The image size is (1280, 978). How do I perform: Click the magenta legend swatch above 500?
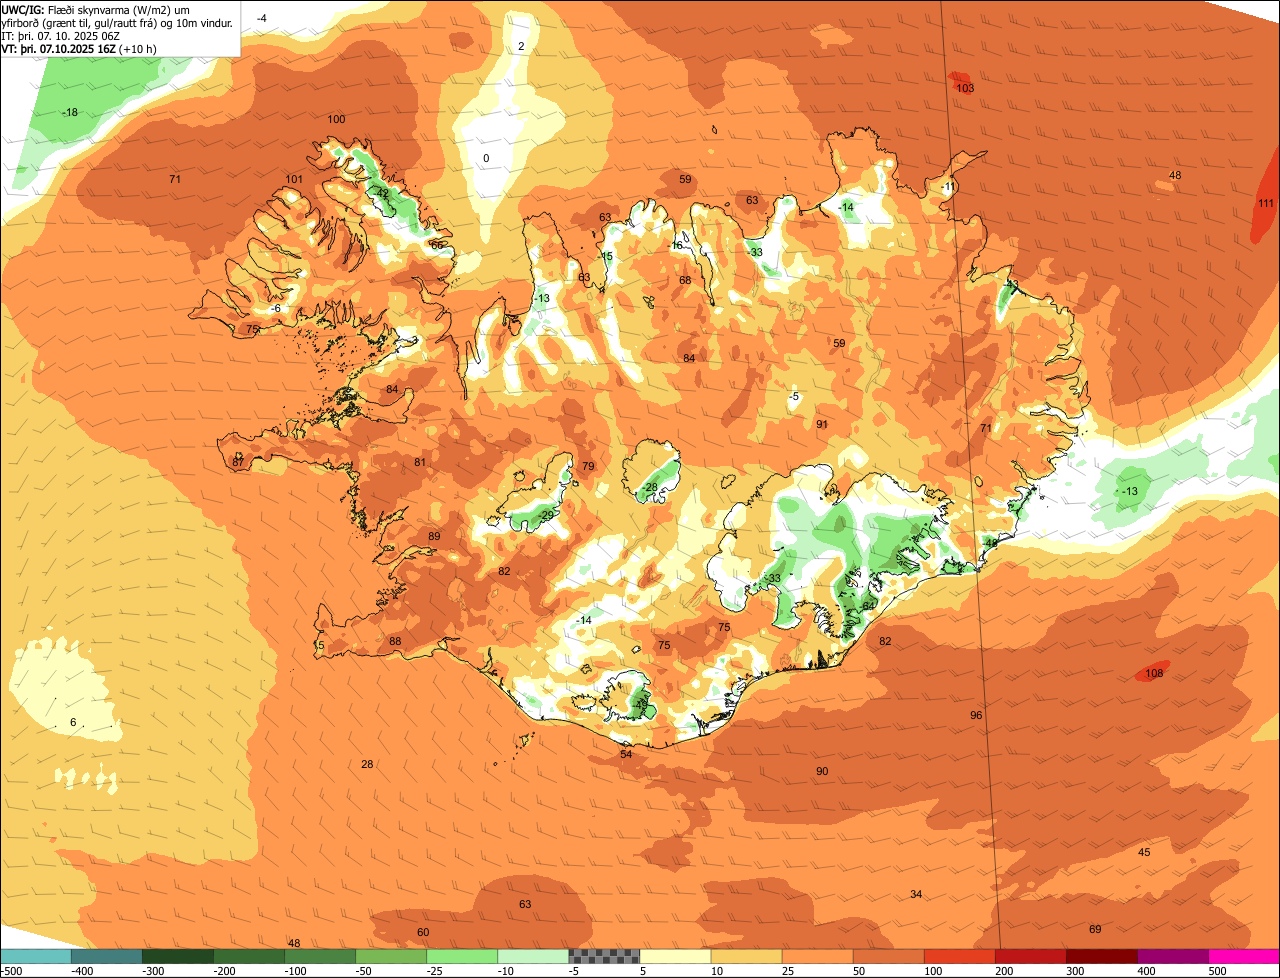(1244, 956)
